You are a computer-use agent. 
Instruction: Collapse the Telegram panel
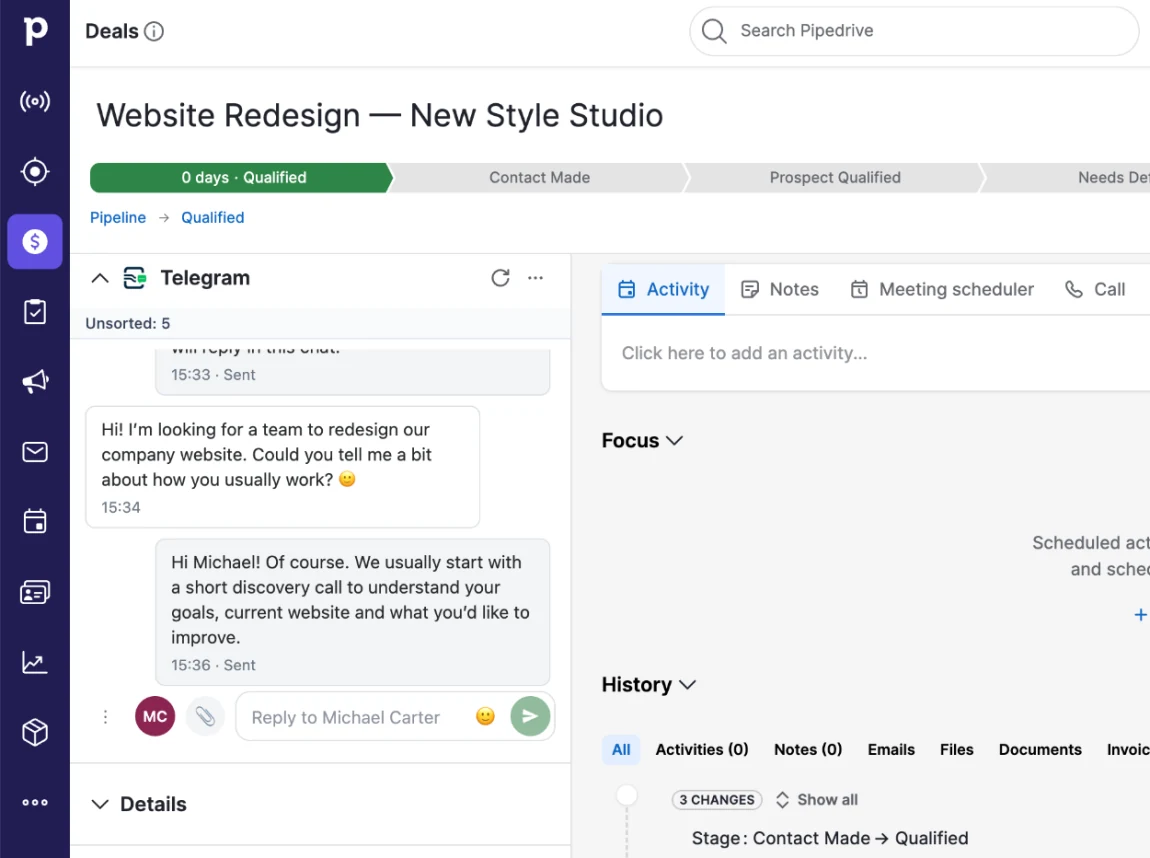(x=100, y=278)
